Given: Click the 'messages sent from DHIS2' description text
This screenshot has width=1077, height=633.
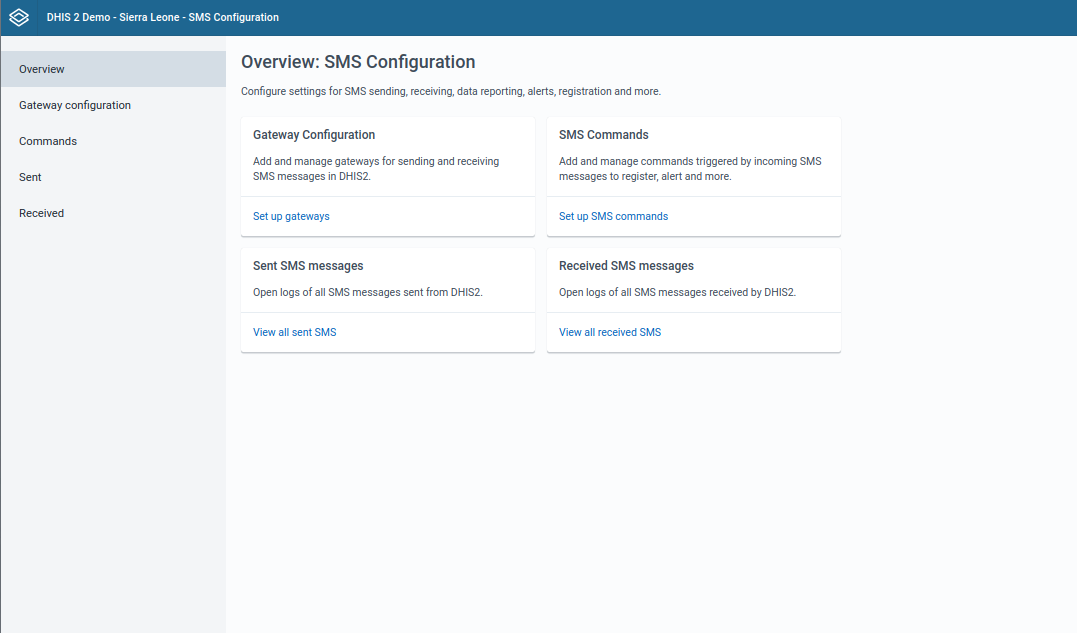Looking at the screenshot, I should [368, 293].
